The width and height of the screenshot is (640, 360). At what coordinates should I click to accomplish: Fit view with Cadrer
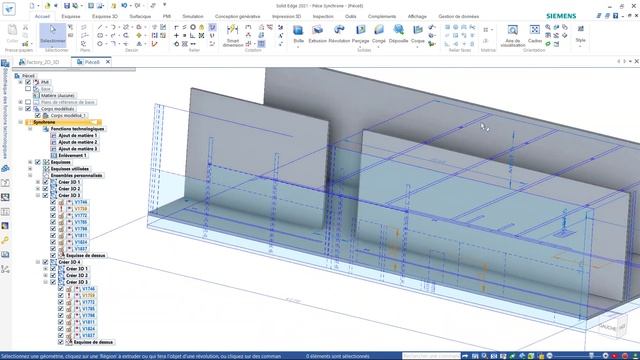[x=535, y=33]
